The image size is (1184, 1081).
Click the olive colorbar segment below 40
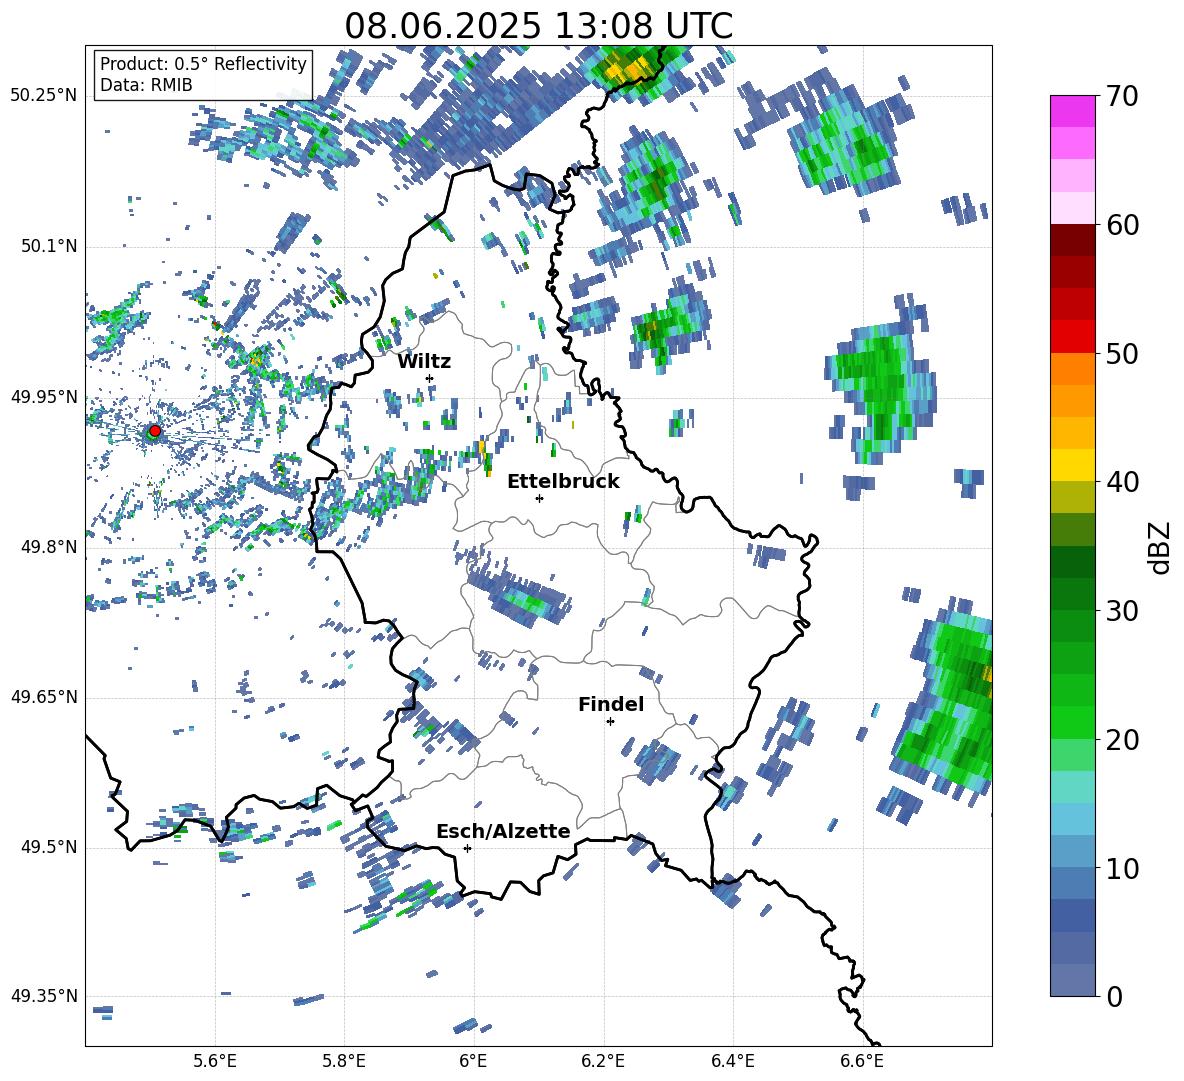[1073, 497]
